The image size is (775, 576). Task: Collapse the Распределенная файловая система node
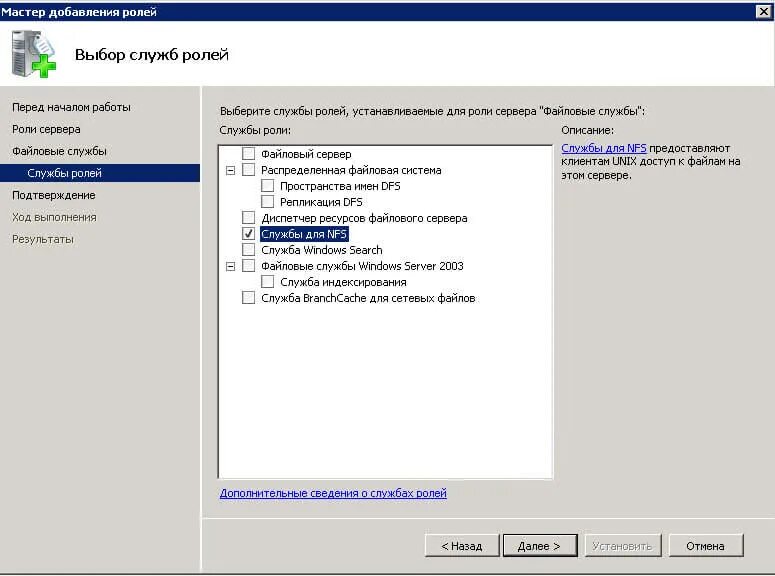(230, 171)
